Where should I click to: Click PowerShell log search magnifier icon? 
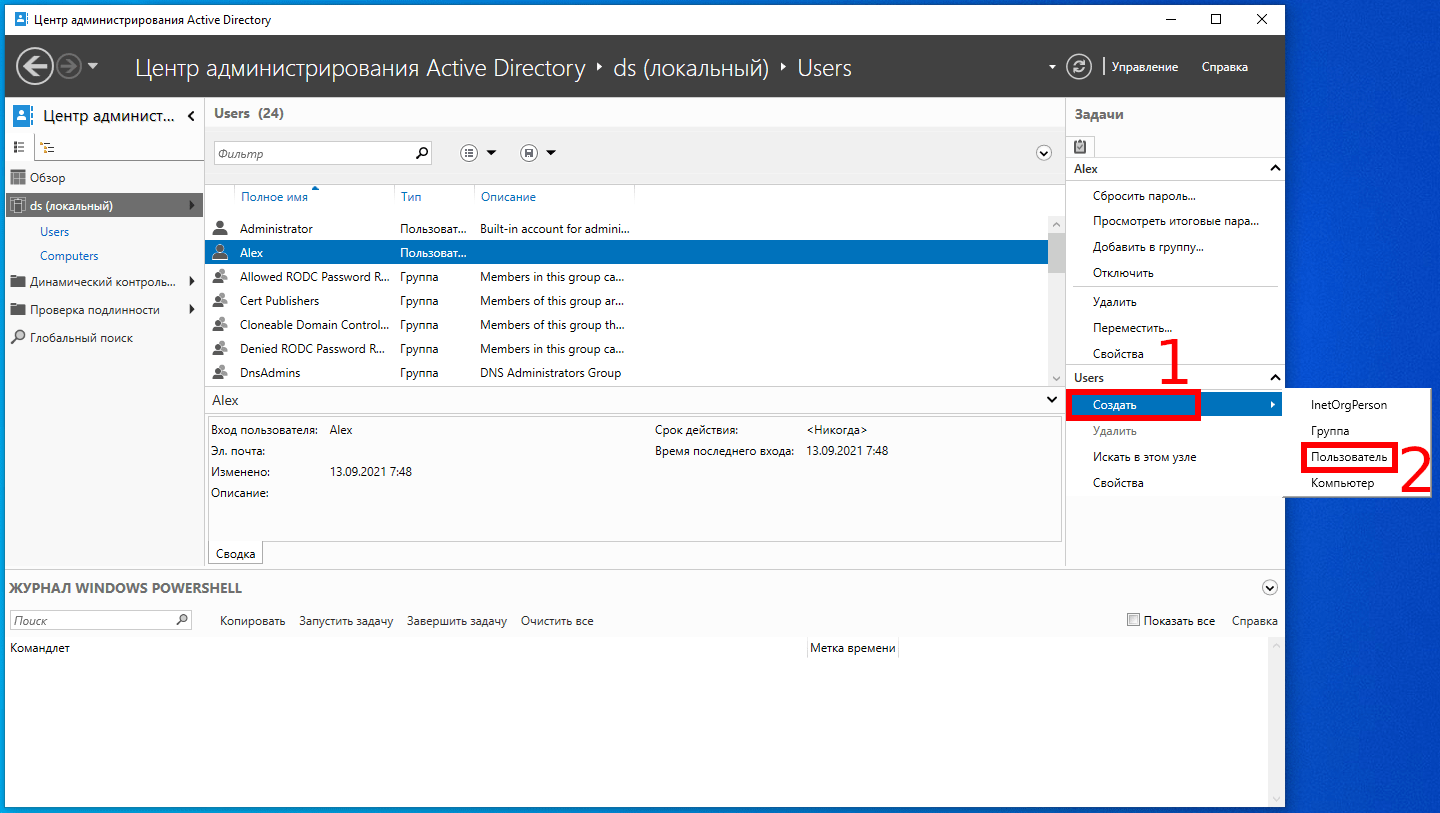click(182, 620)
